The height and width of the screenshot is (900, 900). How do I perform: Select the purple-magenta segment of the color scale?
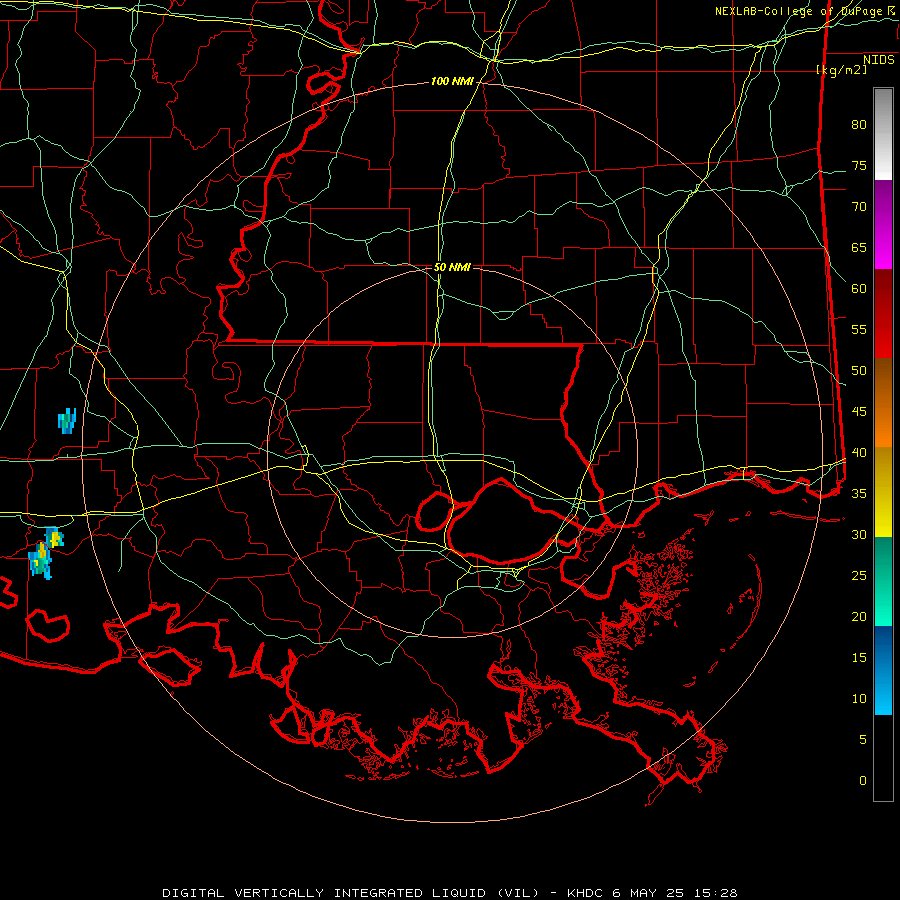pyautogui.click(x=883, y=224)
